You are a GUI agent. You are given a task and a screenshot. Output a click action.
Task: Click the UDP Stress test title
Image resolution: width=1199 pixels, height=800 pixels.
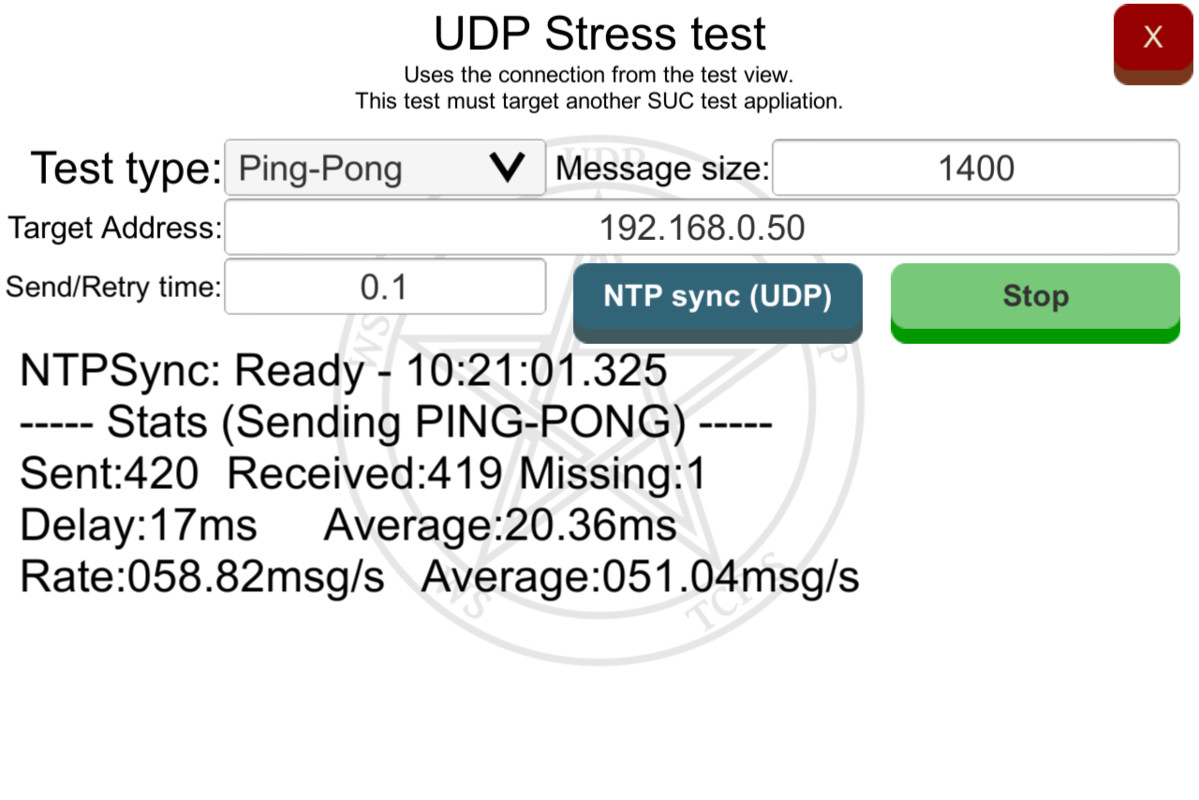tap(600, 34)
